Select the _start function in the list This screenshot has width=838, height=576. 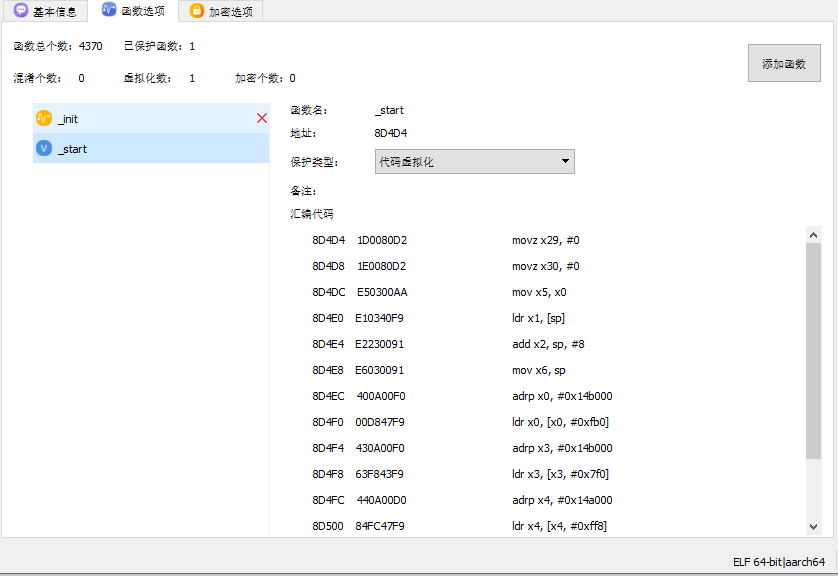(x=151, y=149)
